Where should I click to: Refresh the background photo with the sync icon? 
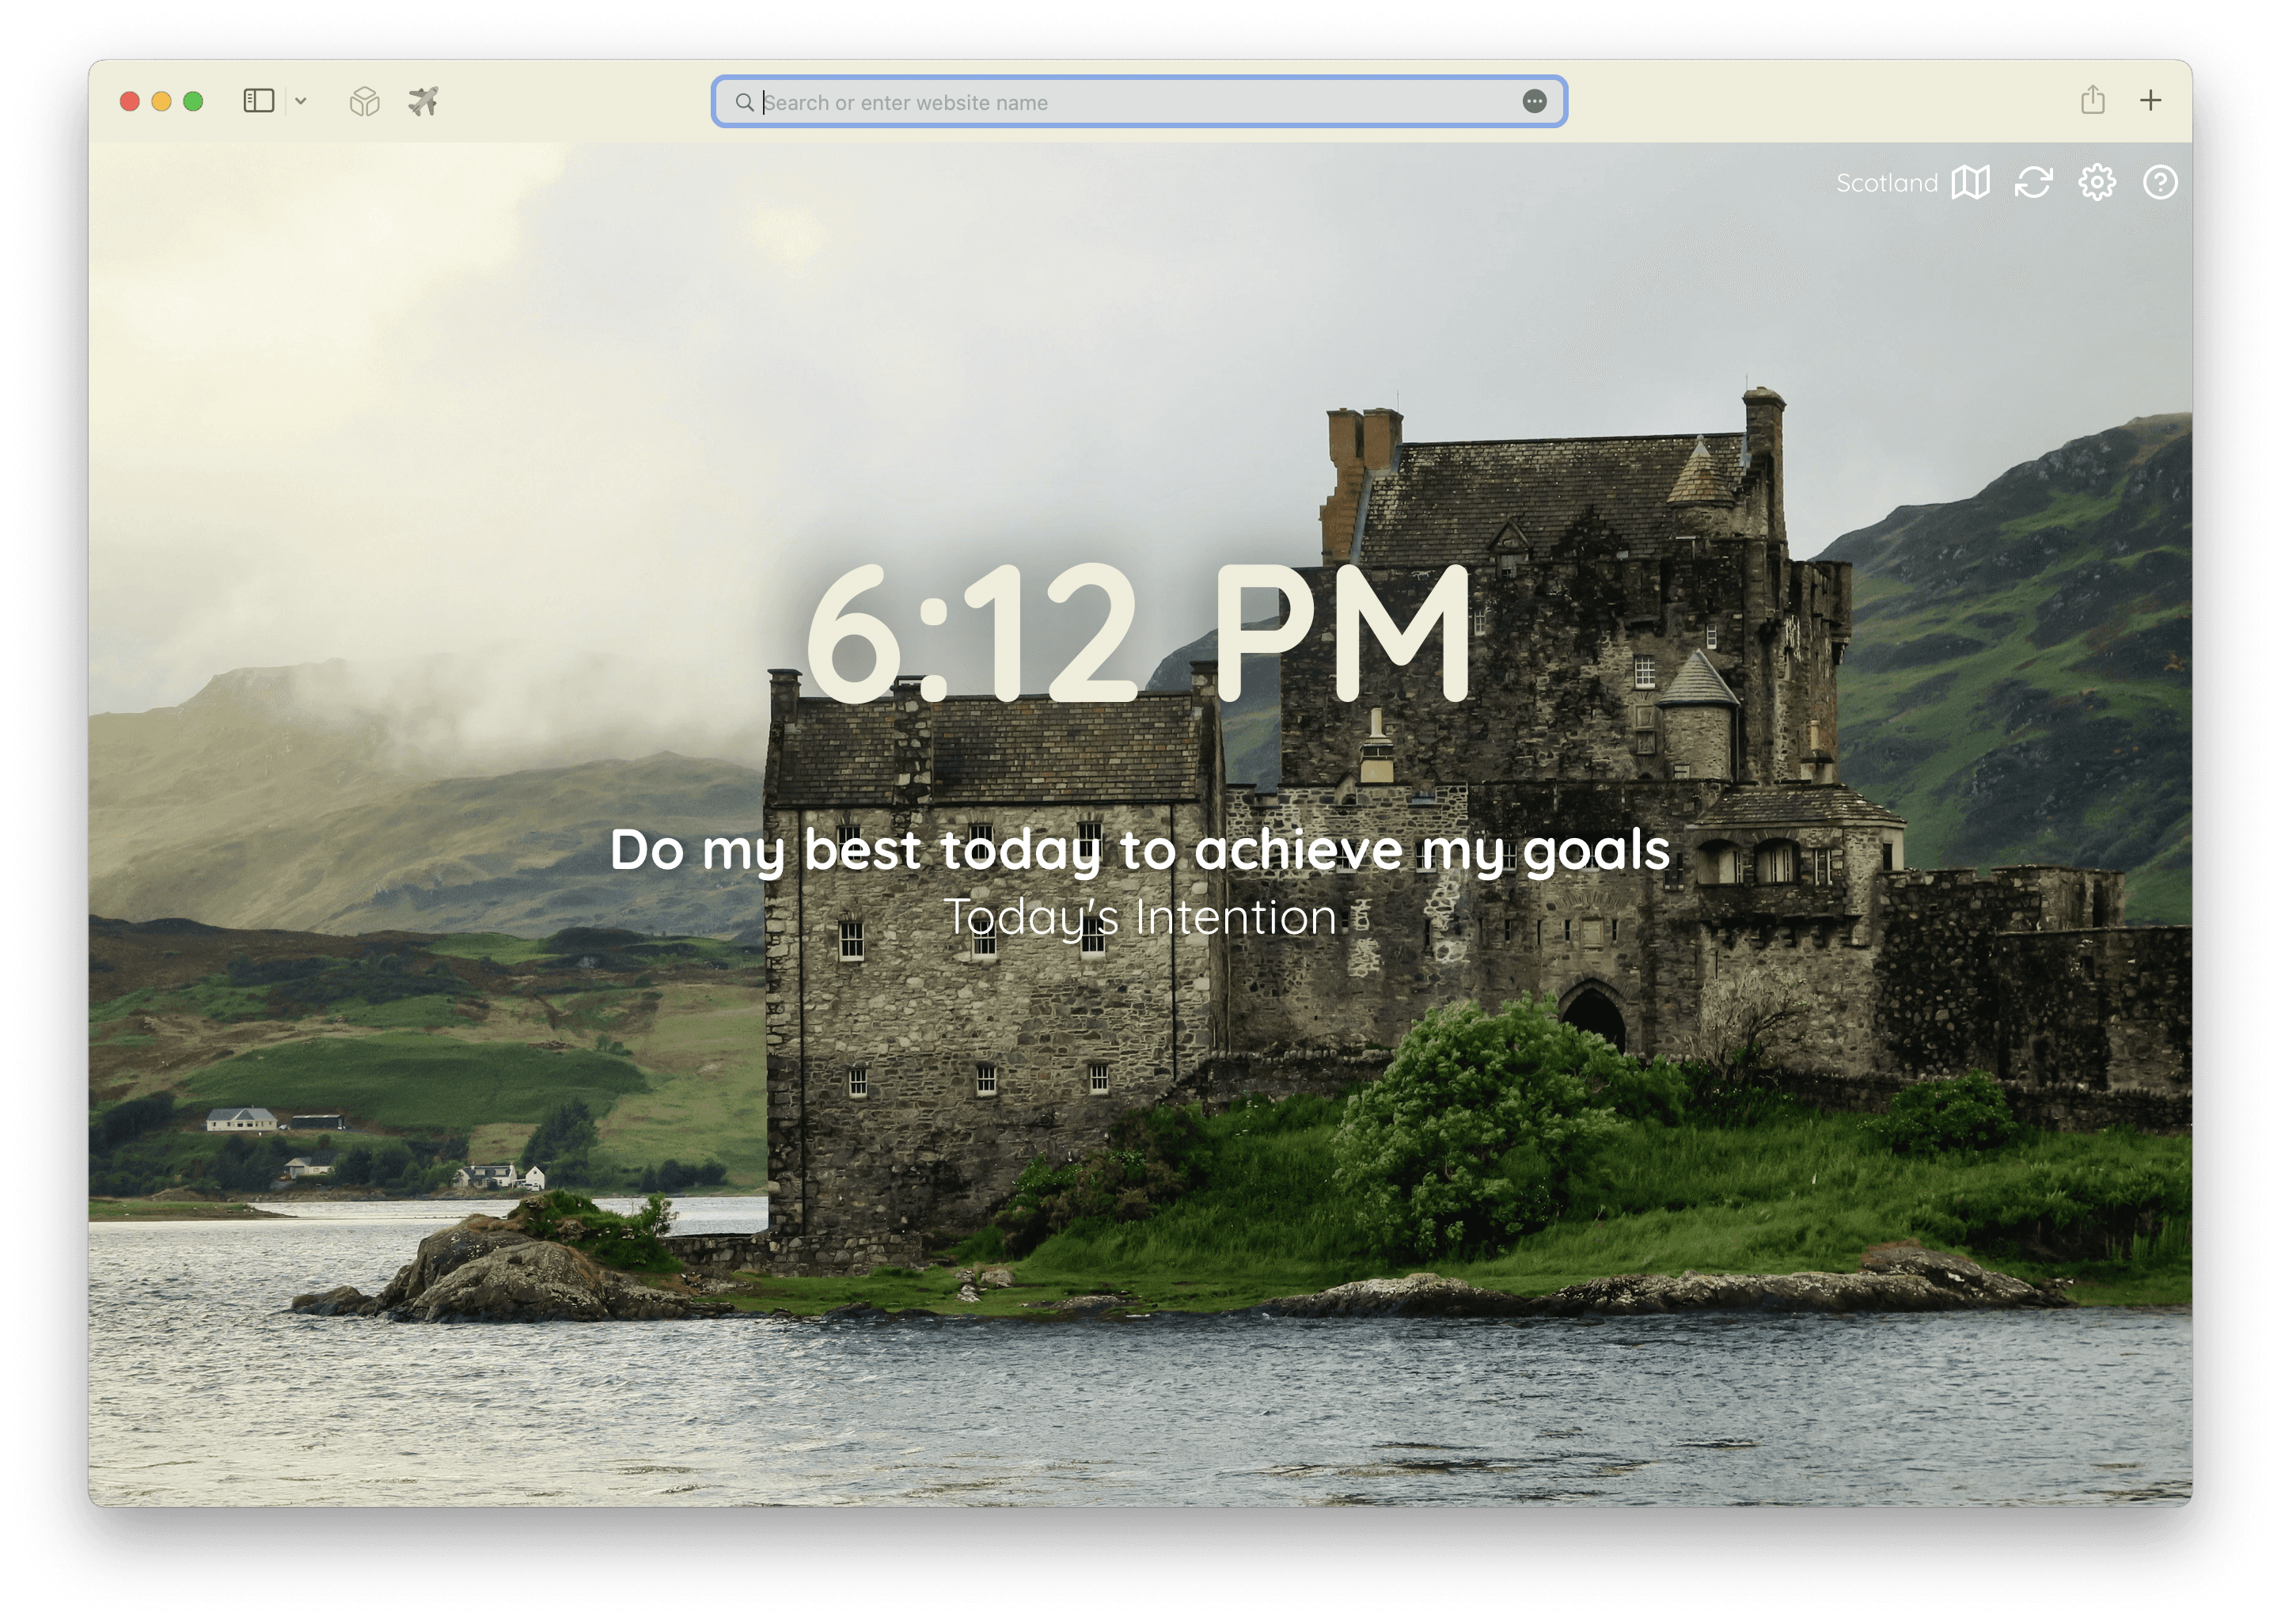pos(2033,183)
